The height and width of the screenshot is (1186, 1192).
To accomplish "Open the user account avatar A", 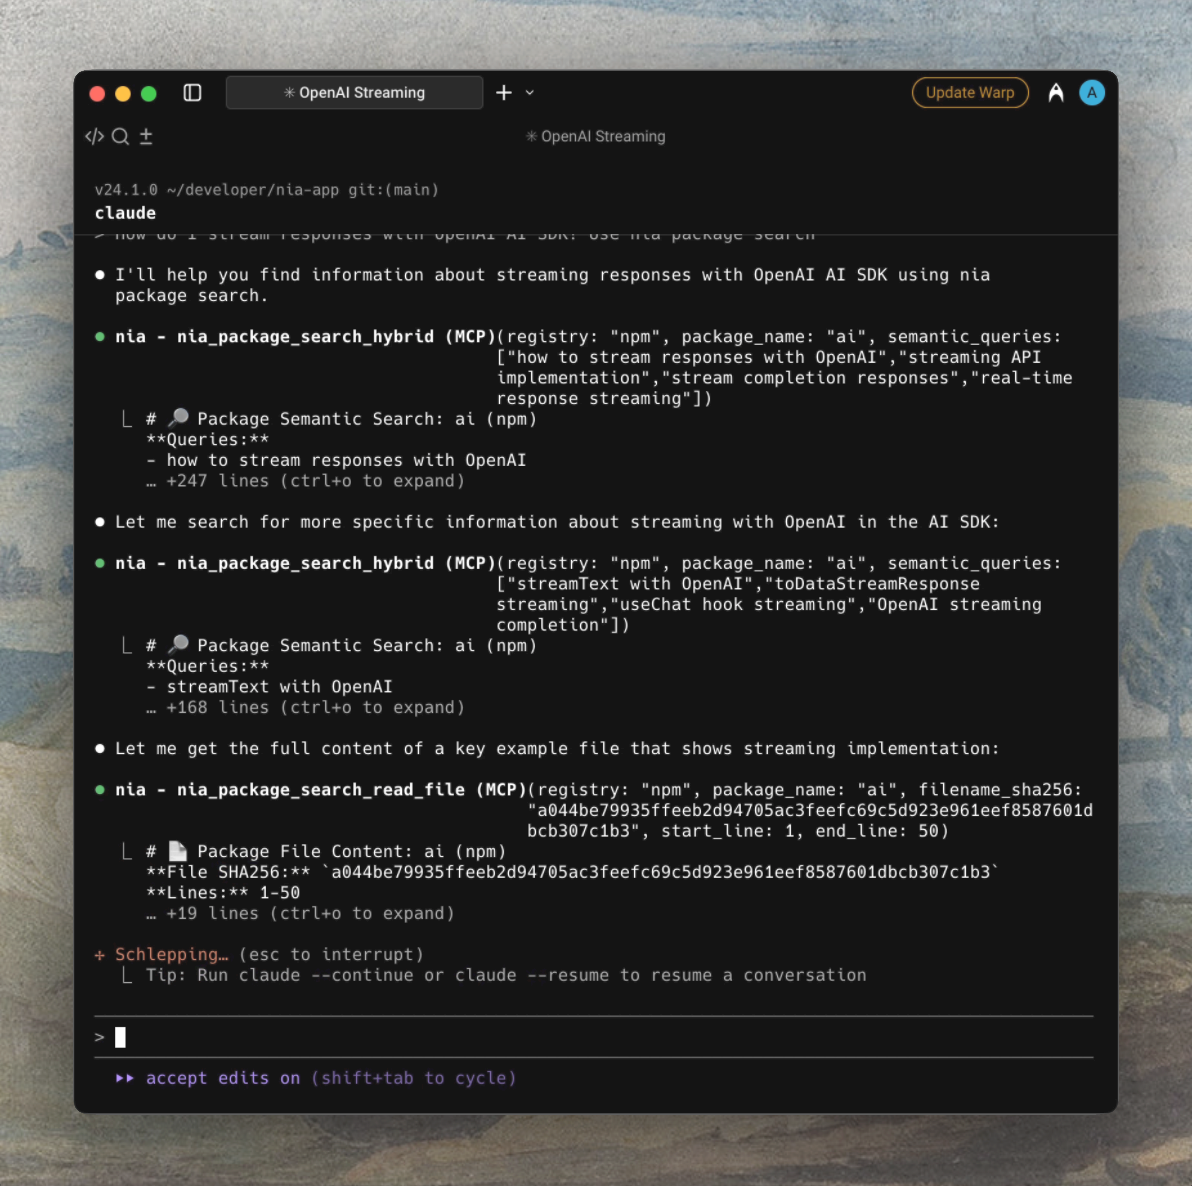I will tap(1092, 93).
